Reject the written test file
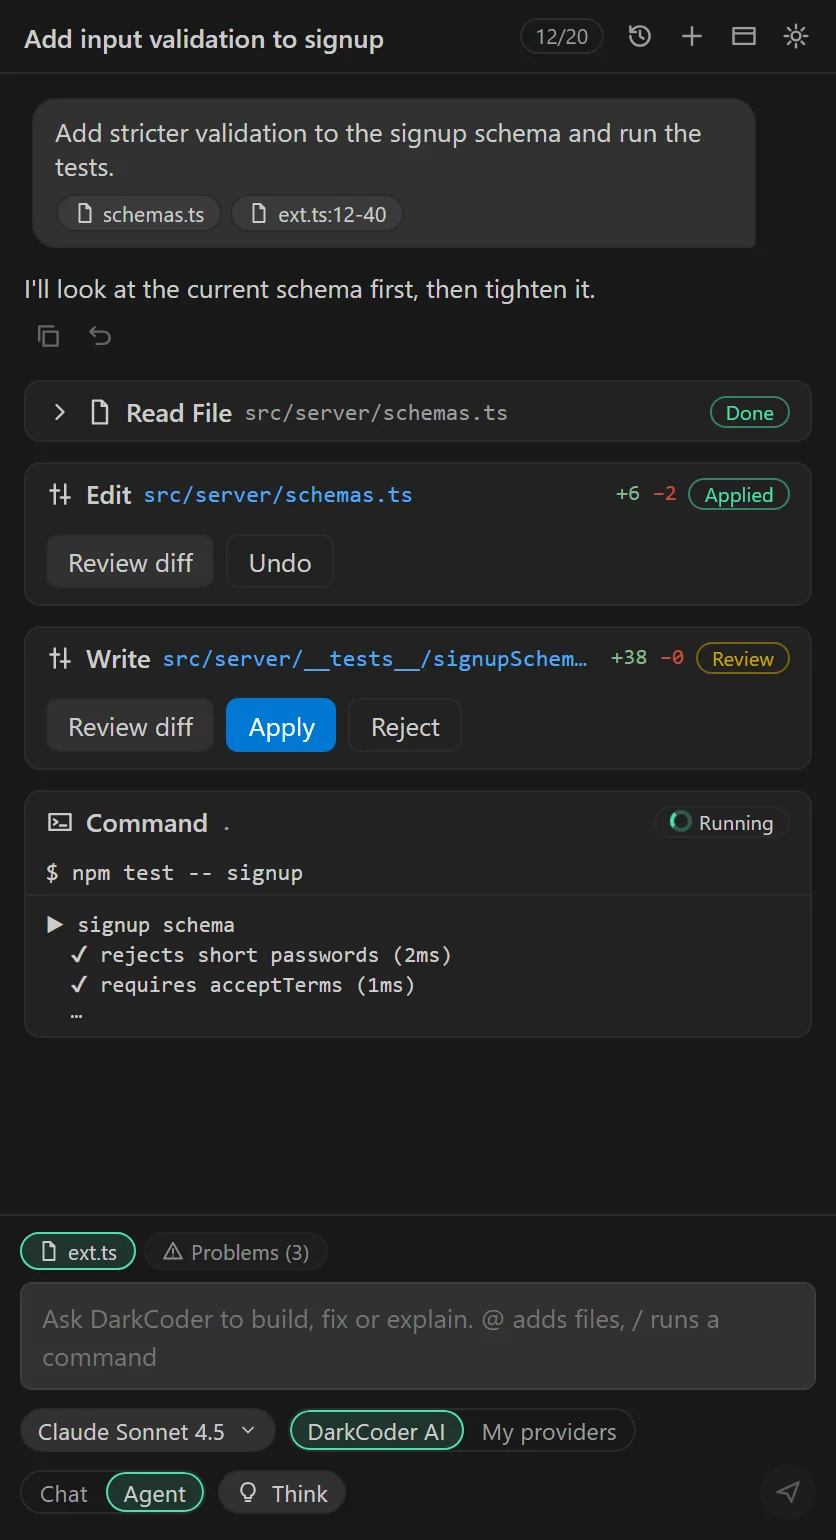The image size is (836, 1540). [405, 727]
